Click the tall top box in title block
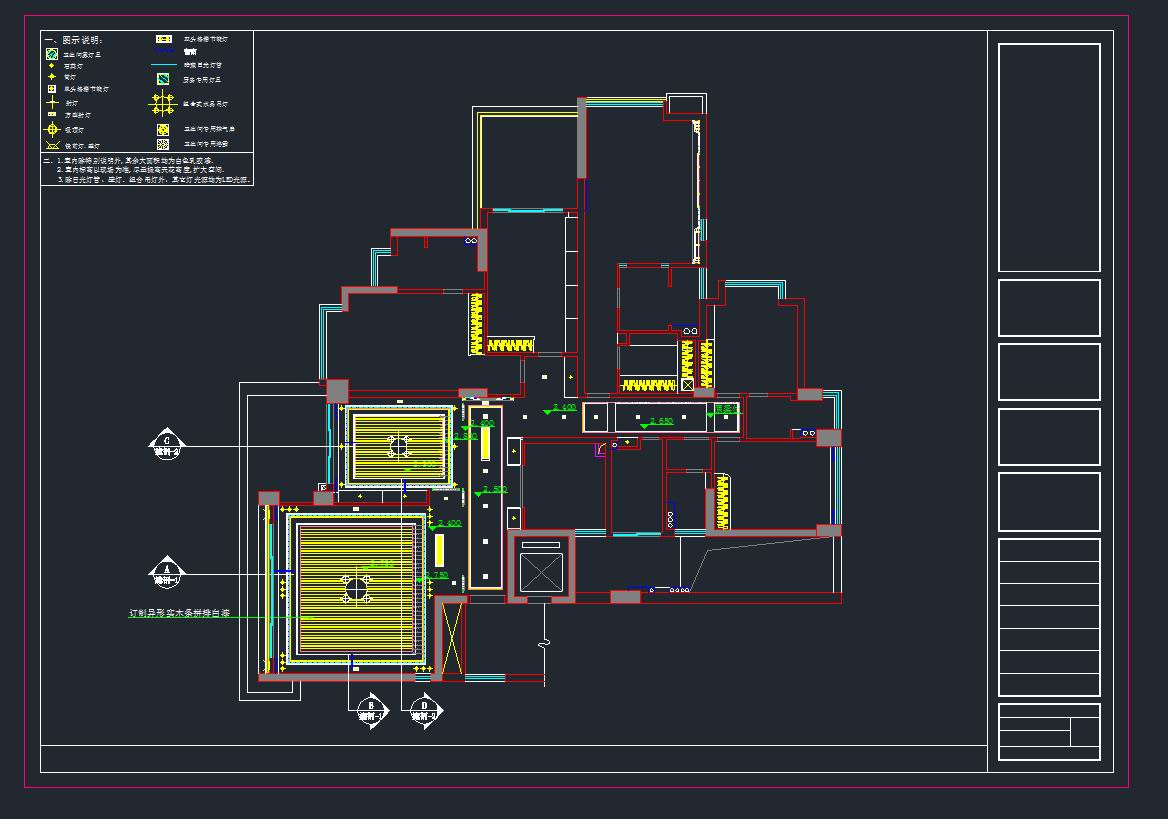The height and width of the screenshot is (819, 1168). (x=1048, y=157)
